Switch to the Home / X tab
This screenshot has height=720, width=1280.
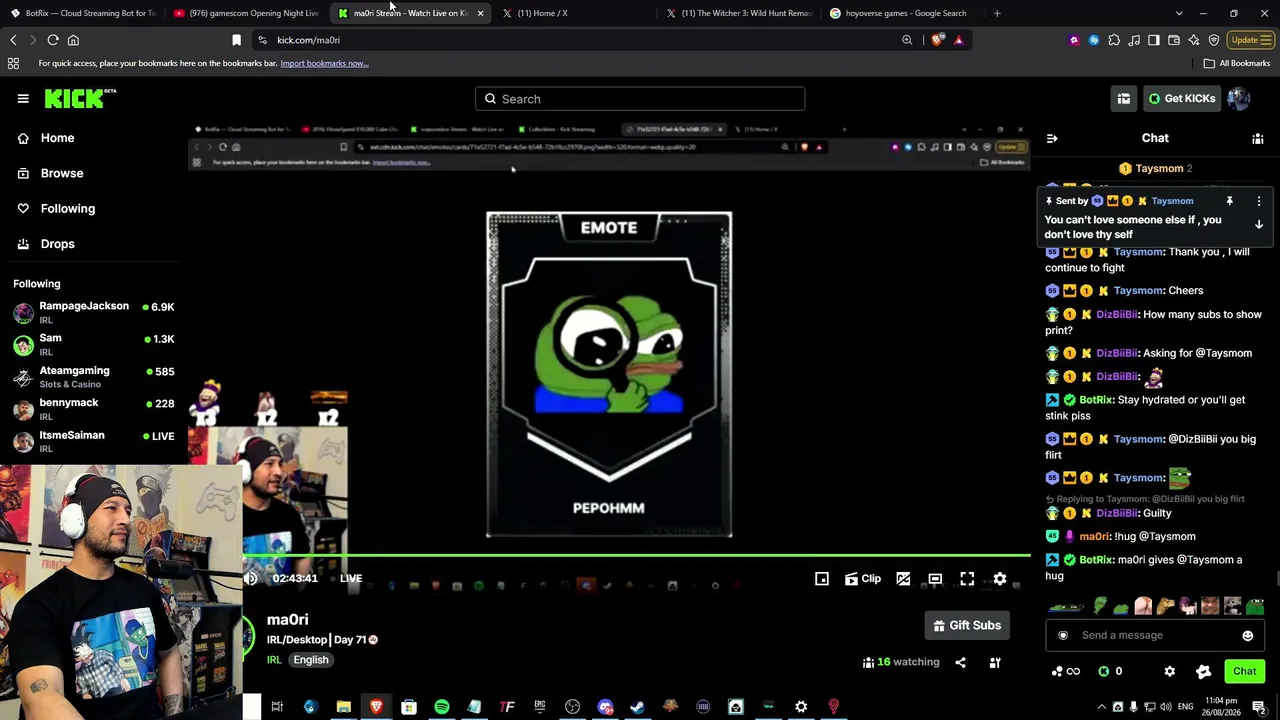[575, 13]
